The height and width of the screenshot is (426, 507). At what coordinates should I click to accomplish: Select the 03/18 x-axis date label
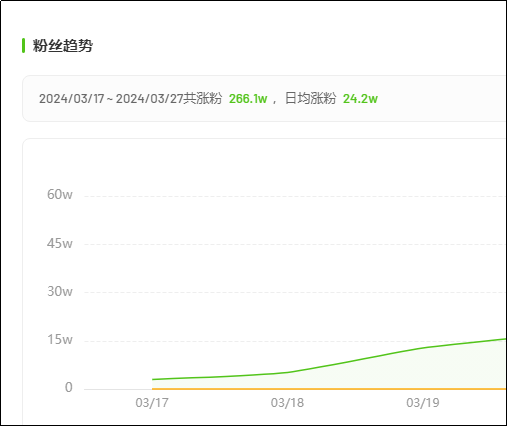[287, 403]
